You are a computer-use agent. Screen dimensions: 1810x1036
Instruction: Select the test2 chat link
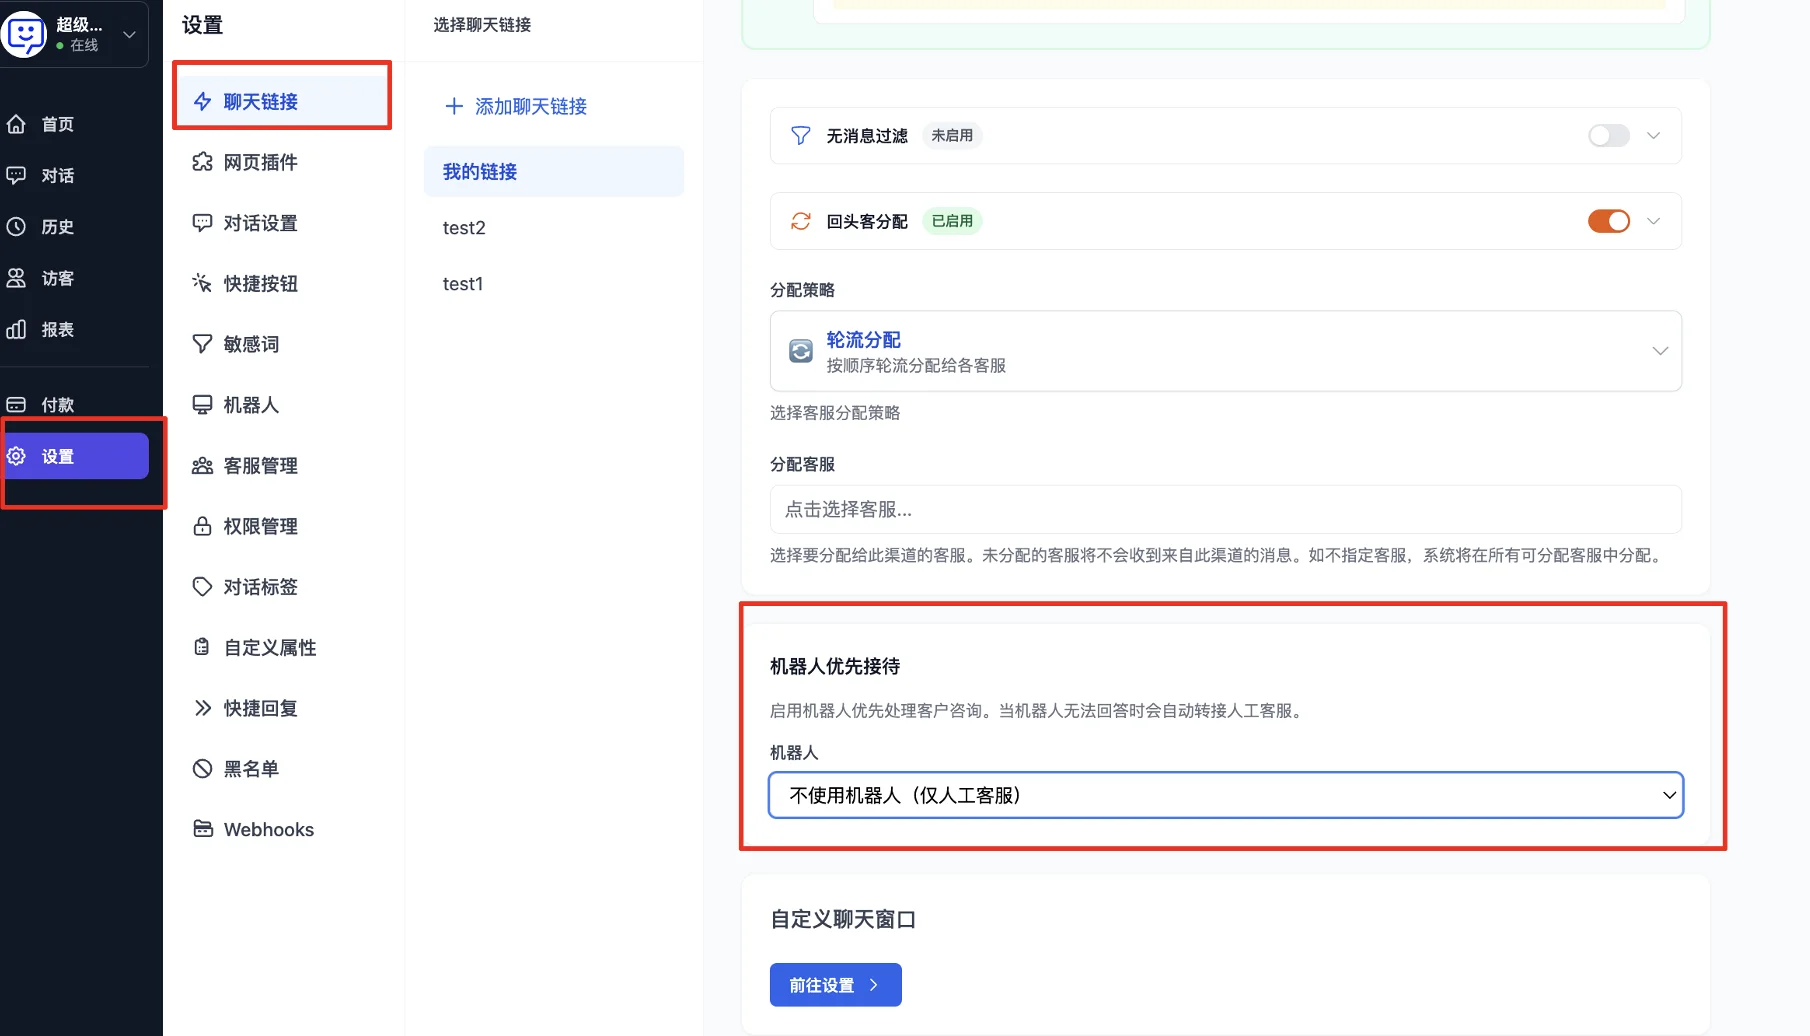pos(463,227)
